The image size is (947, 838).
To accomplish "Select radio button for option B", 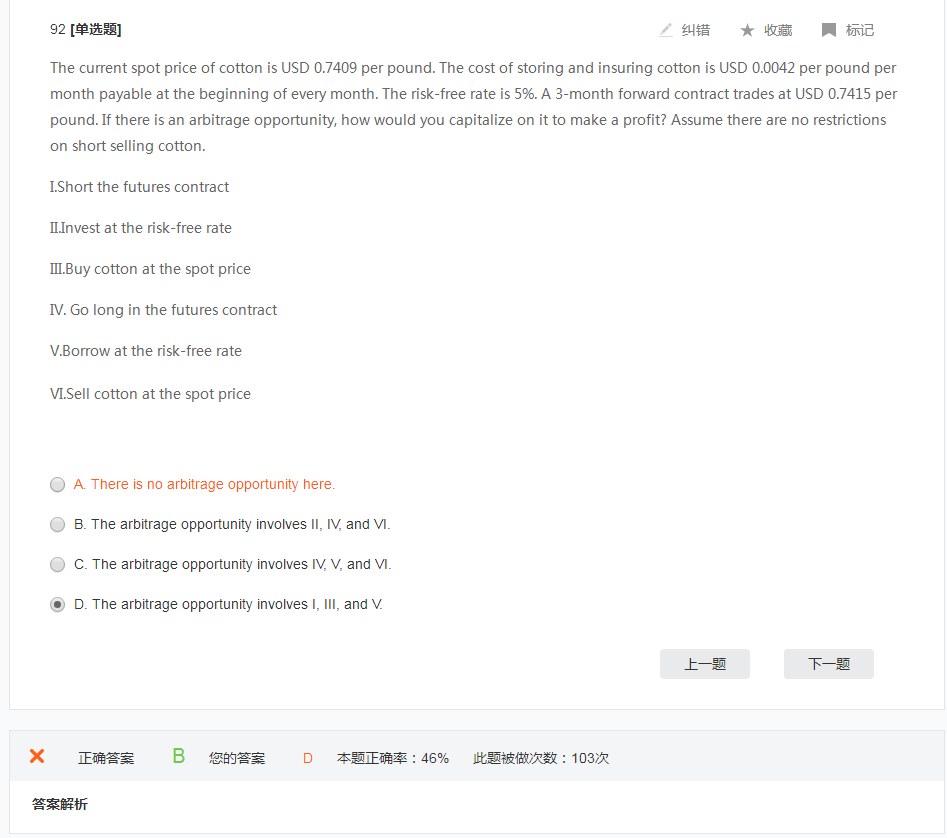I will coord(58,525).
